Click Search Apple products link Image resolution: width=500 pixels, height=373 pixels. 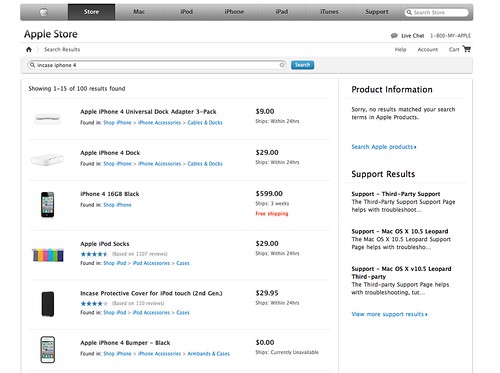pos(384,147)
